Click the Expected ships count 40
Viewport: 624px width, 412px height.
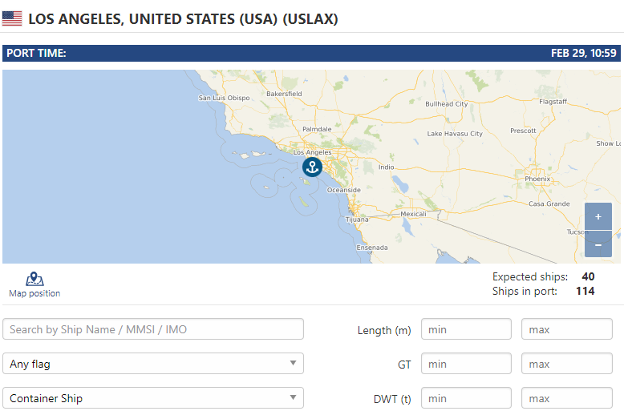[588, 276]
